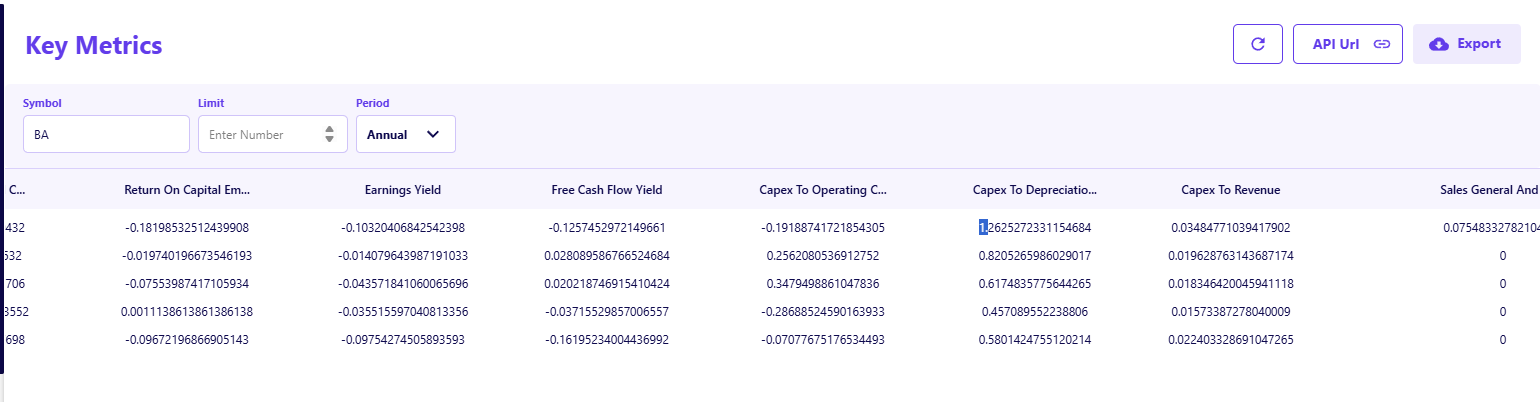Click the Free Cash Flow Yield header
This screenshot has width=1540, height=402.
(607, 189)
